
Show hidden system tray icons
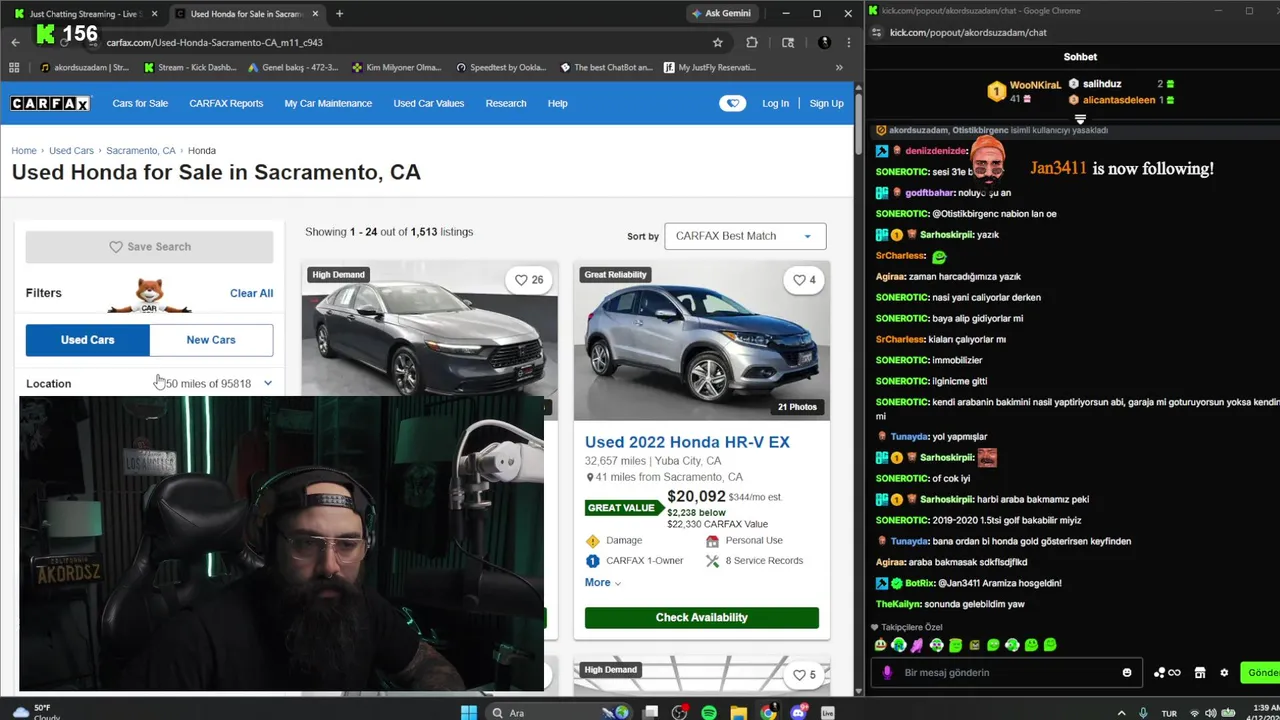pyautogui.click(x=1120, y=712)
